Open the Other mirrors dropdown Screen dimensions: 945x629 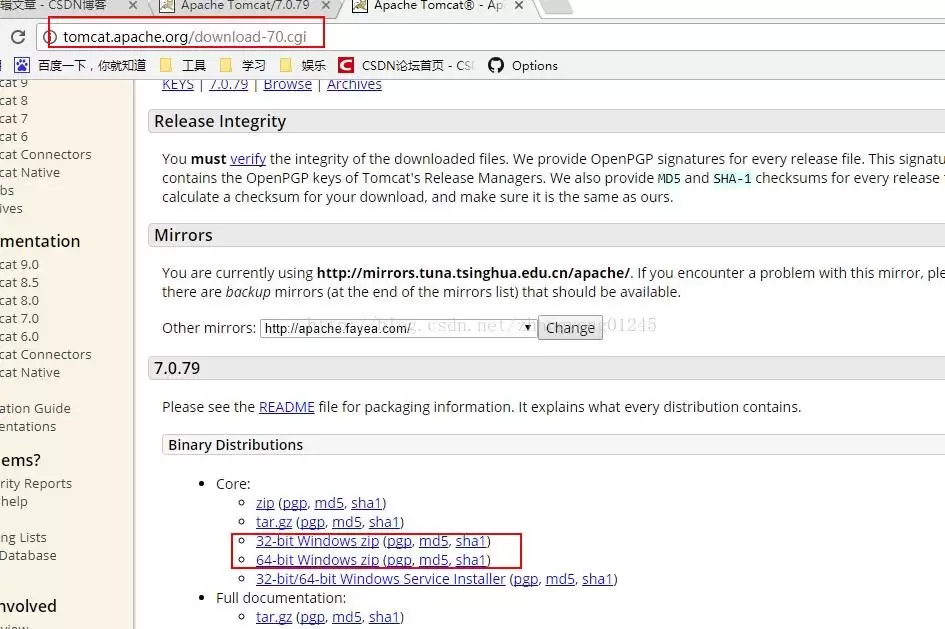point(398,328)
